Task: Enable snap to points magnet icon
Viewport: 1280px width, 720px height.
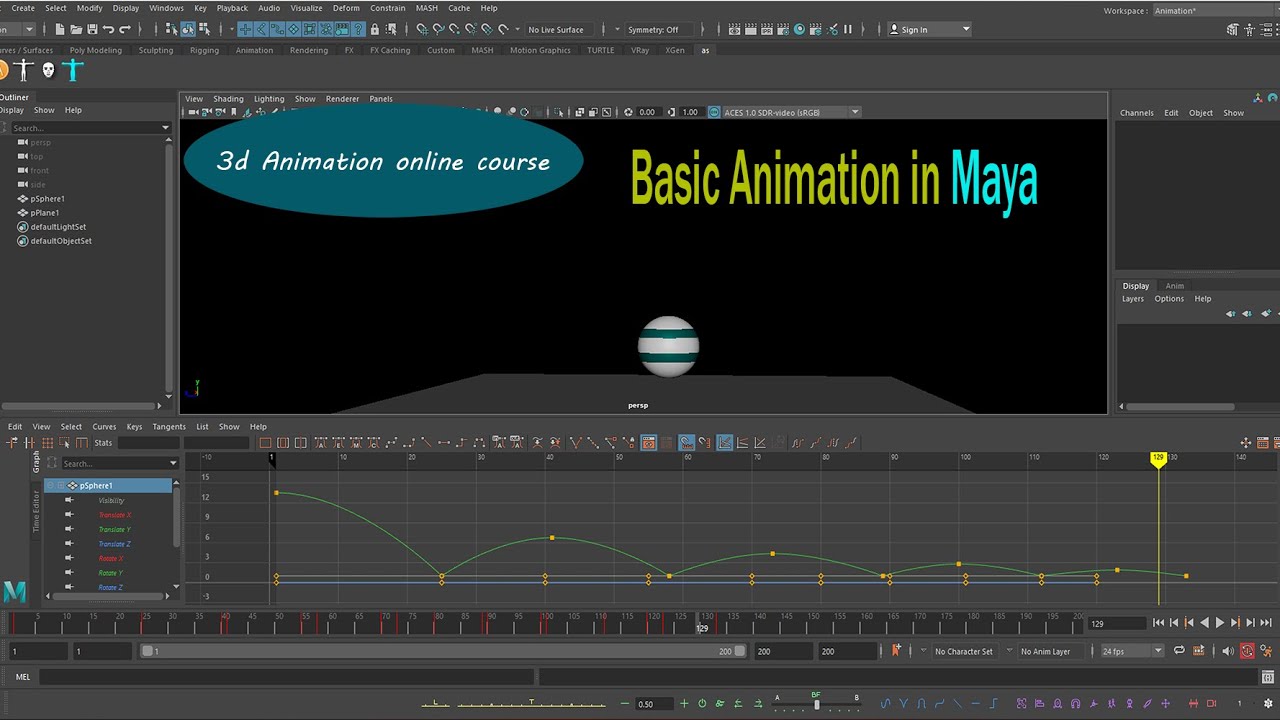Action: click(454, 30)
